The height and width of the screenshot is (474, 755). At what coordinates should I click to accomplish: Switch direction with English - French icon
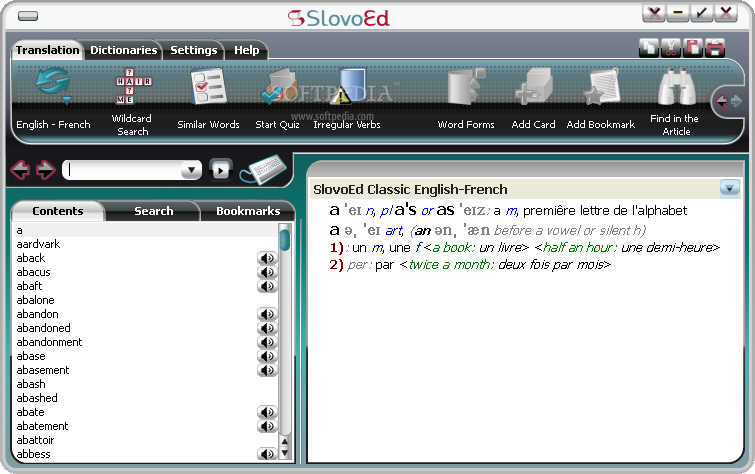53,86
